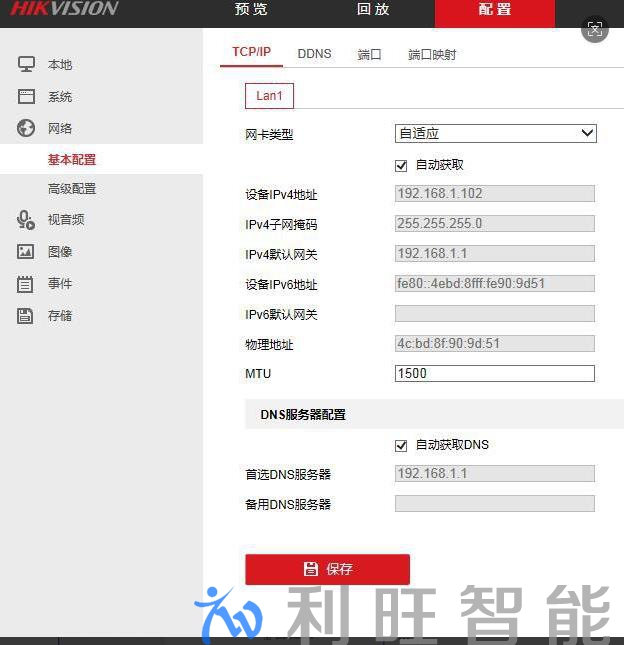Open the 回放 playback page

coord(373,10)
